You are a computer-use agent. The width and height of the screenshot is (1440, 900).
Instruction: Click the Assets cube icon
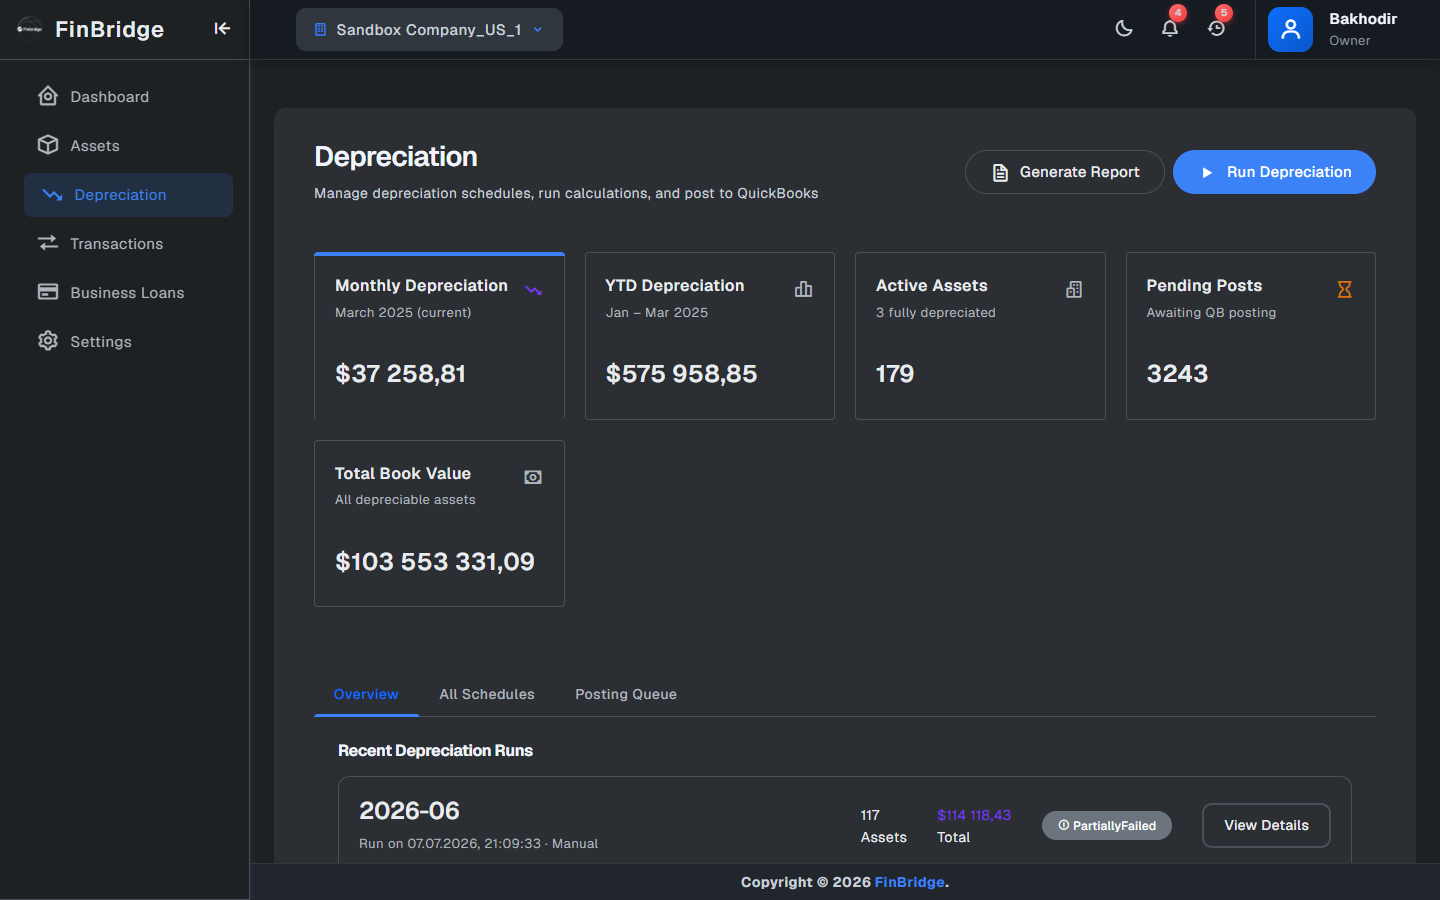click(x=48, y=145)
